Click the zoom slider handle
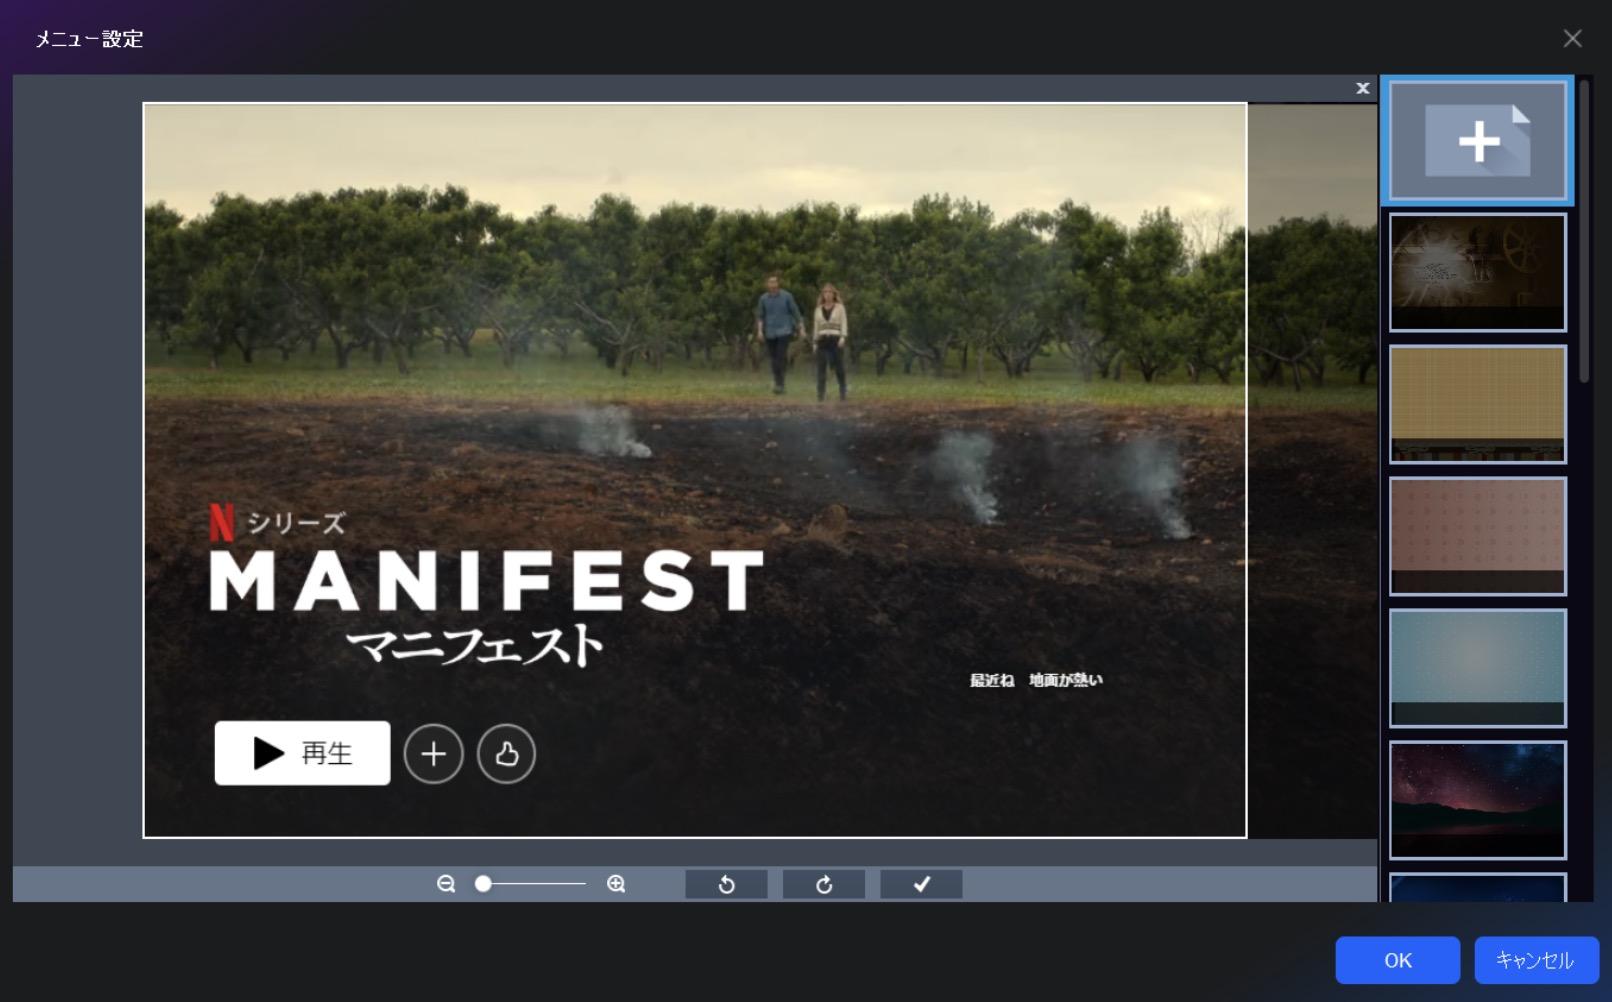Image resolution: width=1612 pixels, height=1002 pixels. click(x=483, y=884)
